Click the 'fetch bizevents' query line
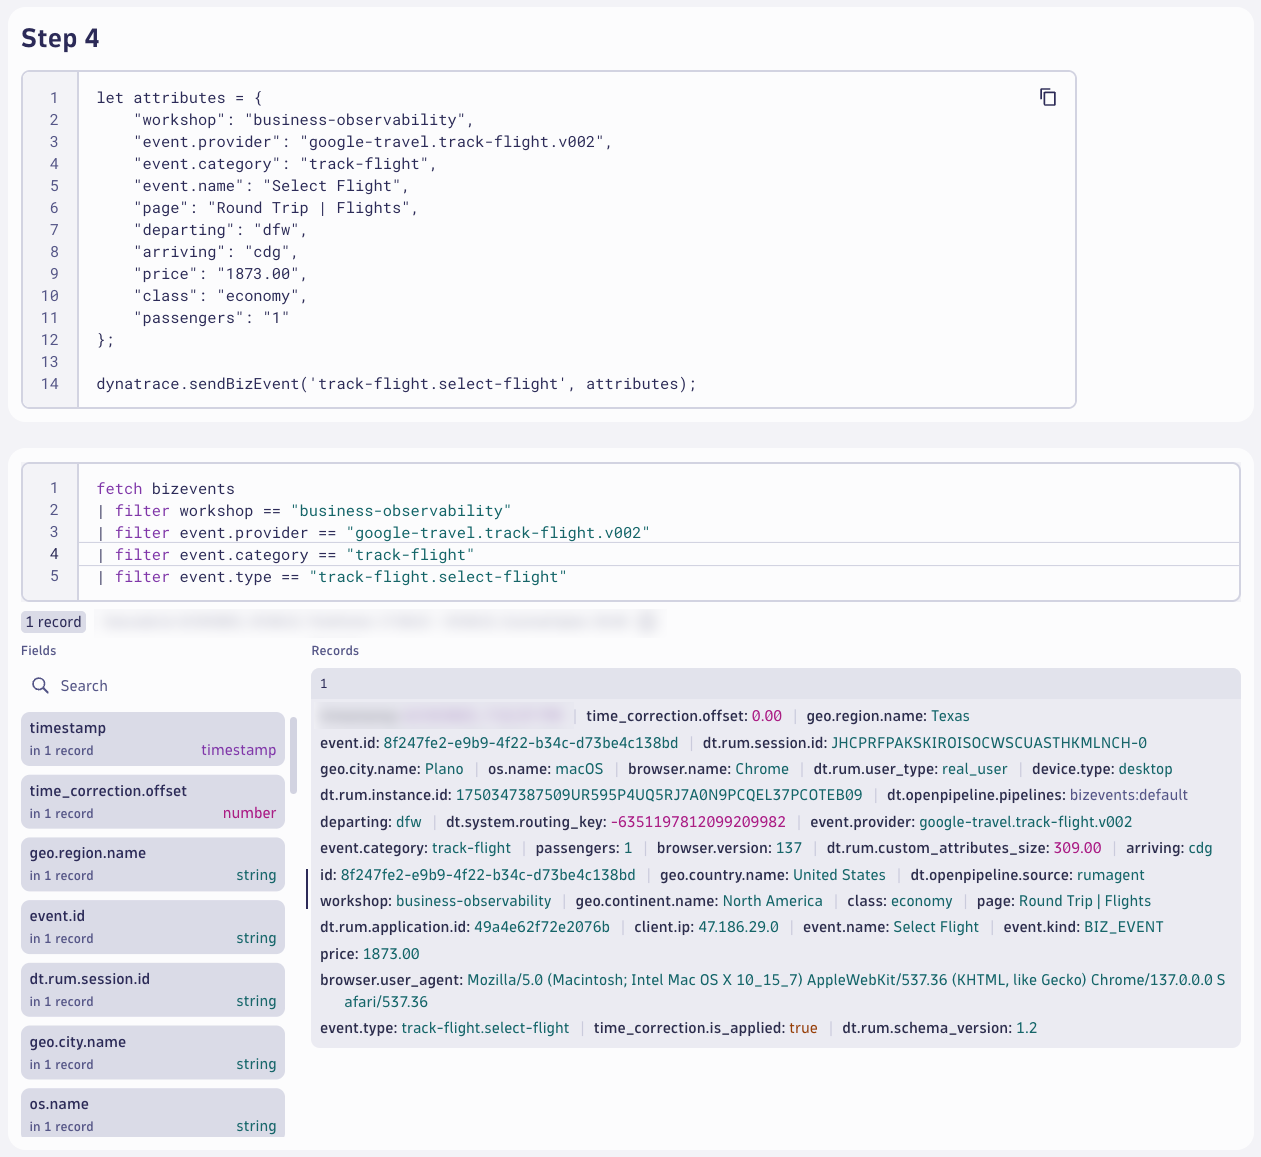The height and width of the screenshot is (1157, 1261). coord(166,489)
